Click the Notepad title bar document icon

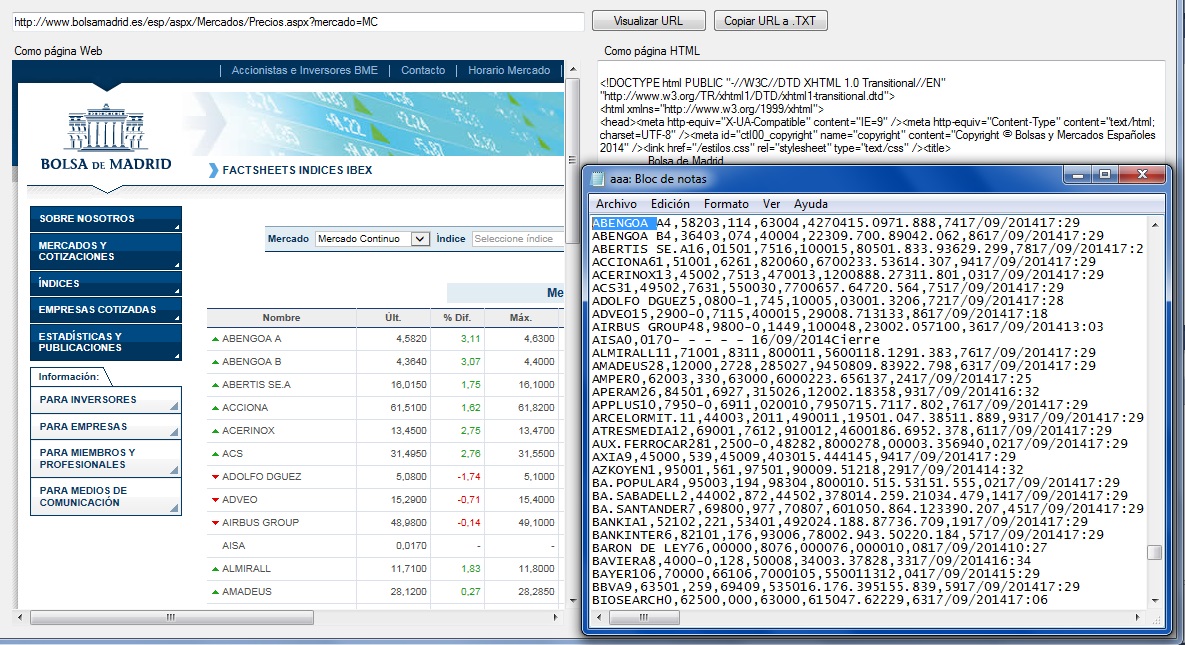[598, 179]
